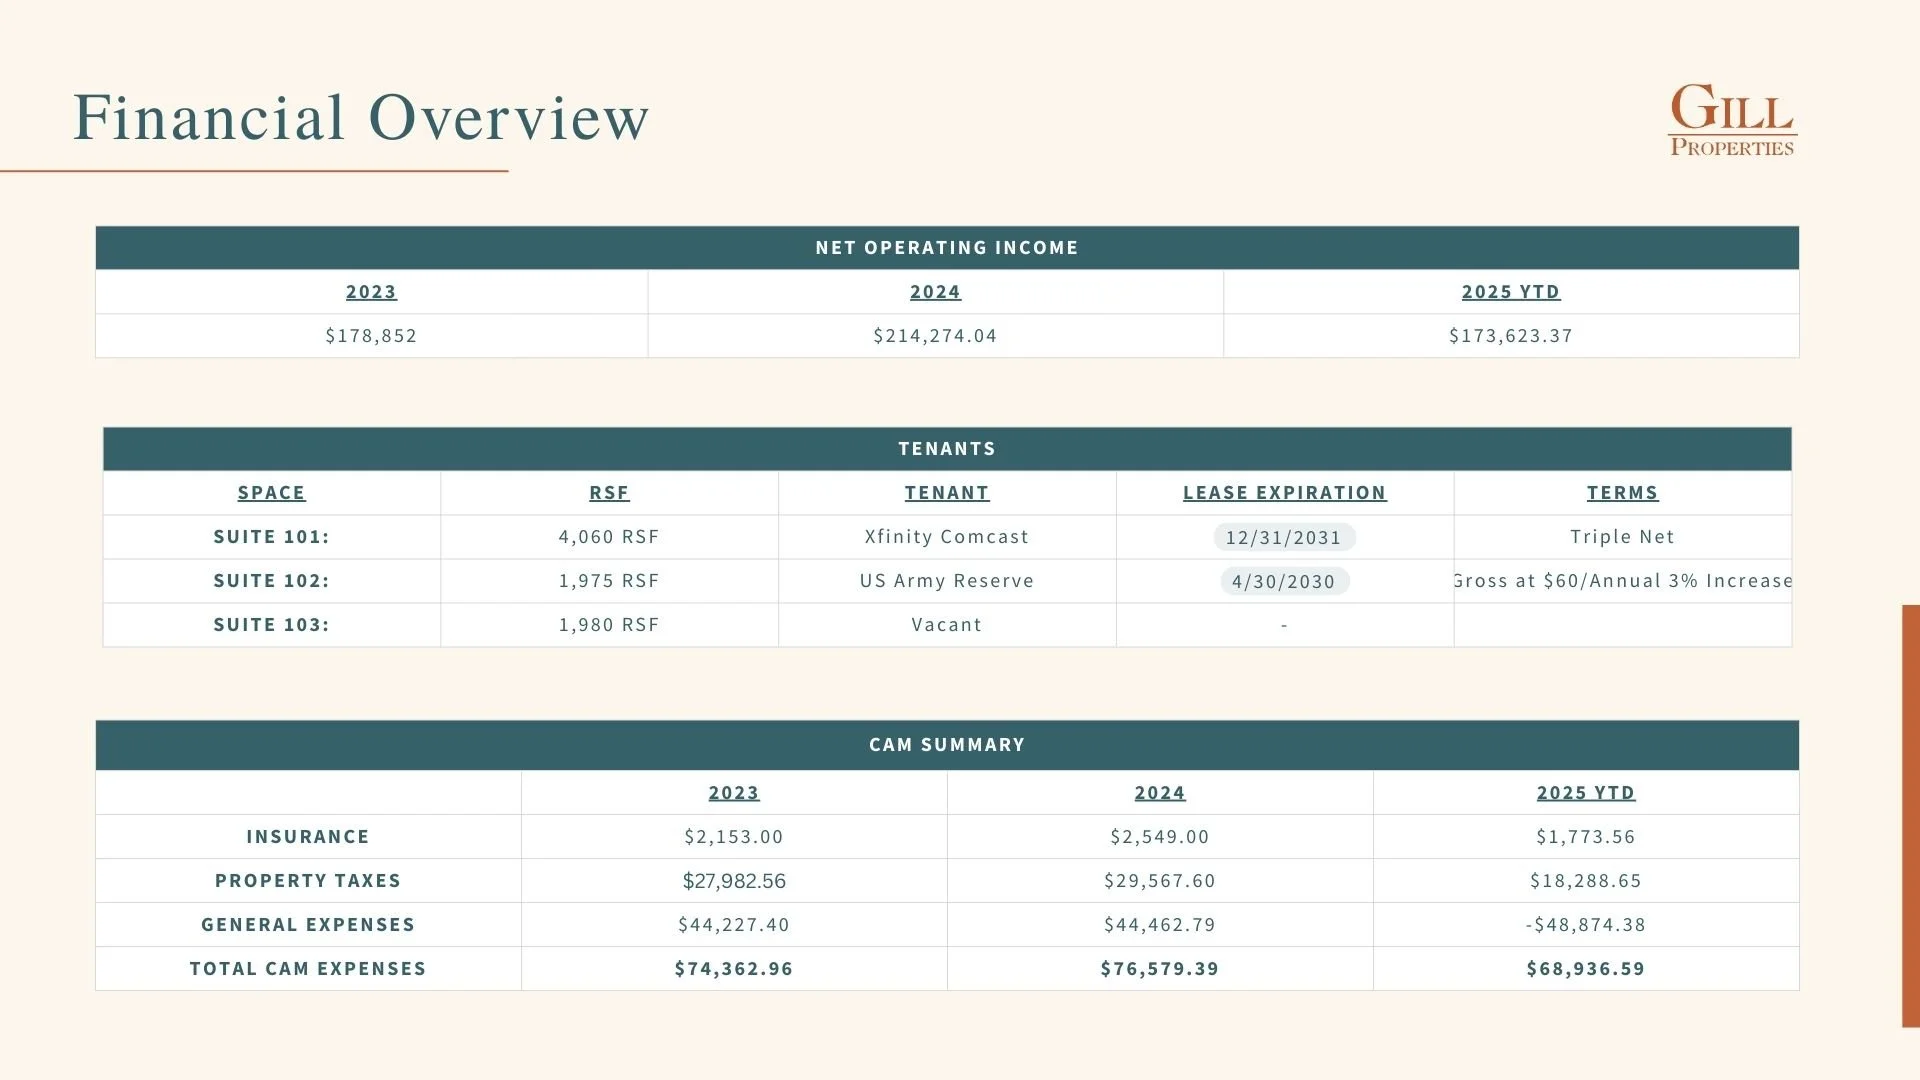Click the Financial Overview title
The height and width of the screenshot is (1080, 1920).
tap(361, 118)
